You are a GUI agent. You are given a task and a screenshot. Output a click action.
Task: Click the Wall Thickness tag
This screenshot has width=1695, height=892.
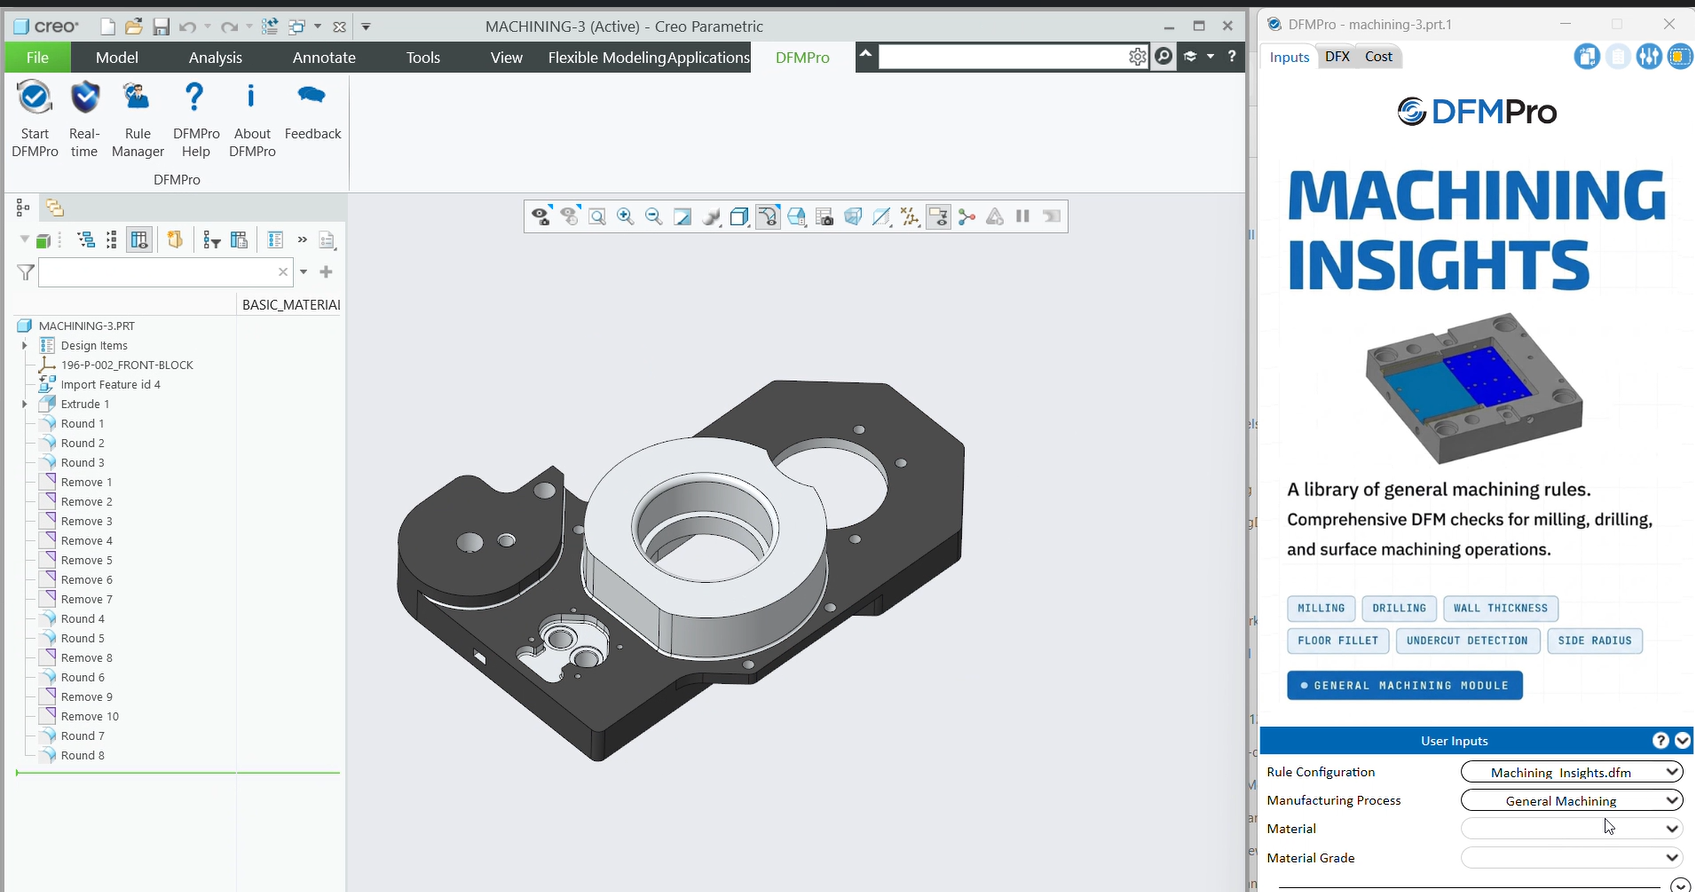click(1500, 608)
